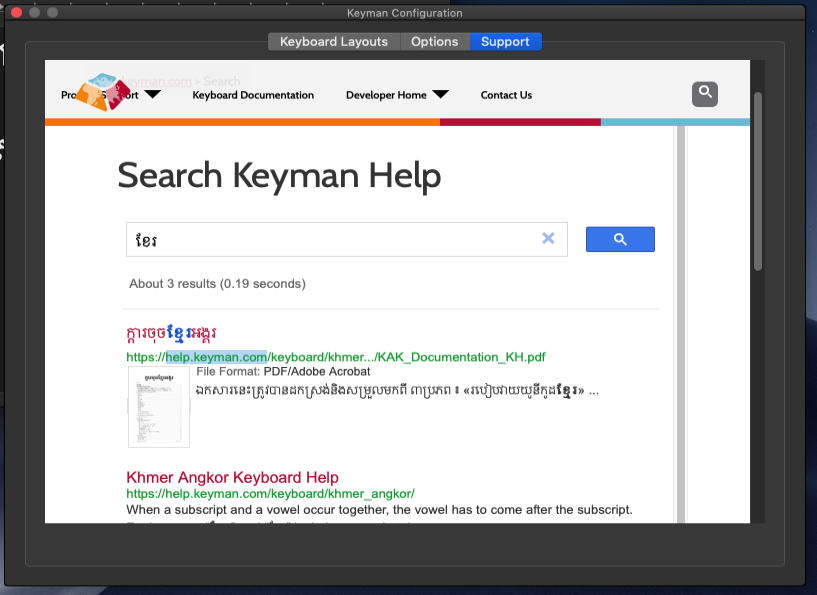Clear the search field with X icon
Viewport: 817px width, 595px height.
click(x=548, y=238)
